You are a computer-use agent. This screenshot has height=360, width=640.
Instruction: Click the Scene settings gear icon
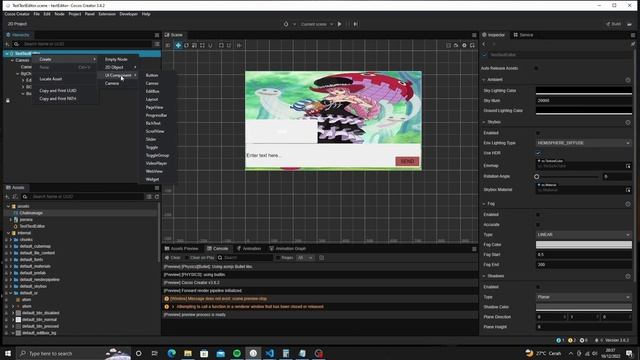(x=464, y=45)
